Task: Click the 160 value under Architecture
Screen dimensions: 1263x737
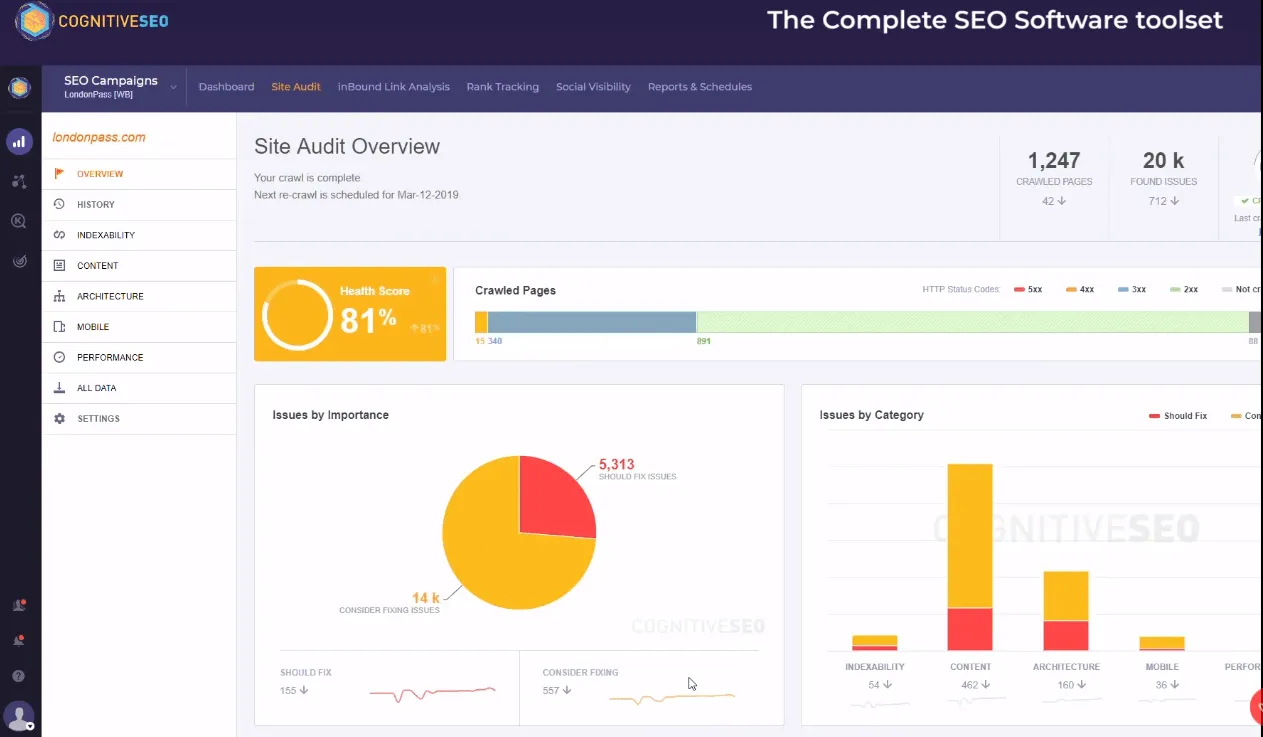Action: click(1065, 685)
